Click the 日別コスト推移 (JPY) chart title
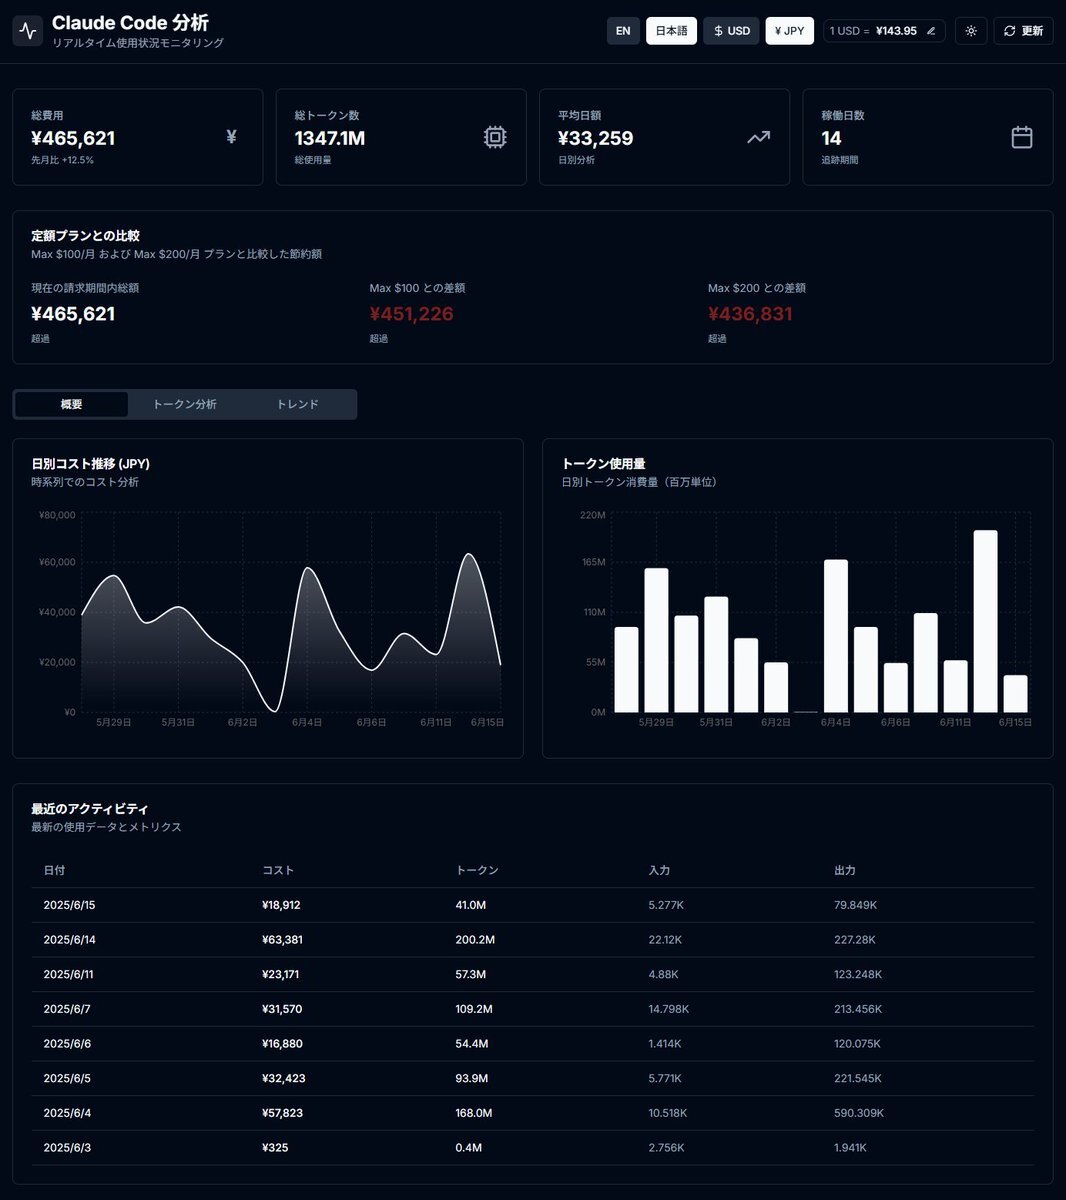The height and width of the screenshot is (1200, 1066). coord(90,464)
